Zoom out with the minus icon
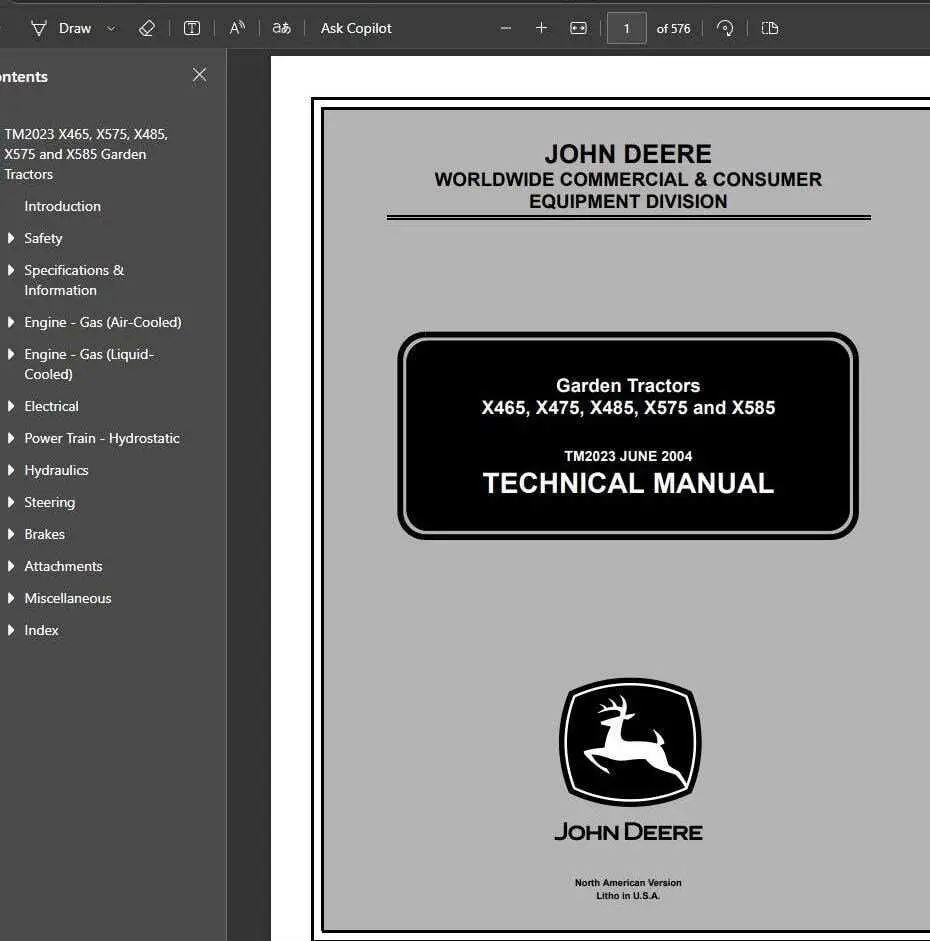The height and width of the screenshot is (941, 930). coord(506,28)
